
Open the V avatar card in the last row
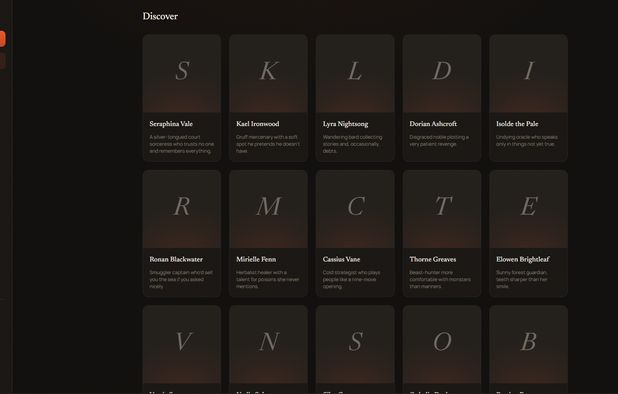[x=182, y=344]
